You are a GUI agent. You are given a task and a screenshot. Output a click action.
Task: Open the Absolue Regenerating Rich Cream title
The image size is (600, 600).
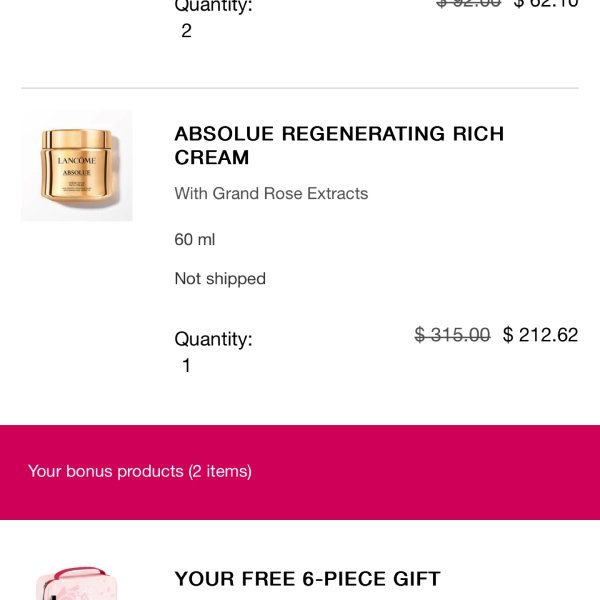(339, 145)
